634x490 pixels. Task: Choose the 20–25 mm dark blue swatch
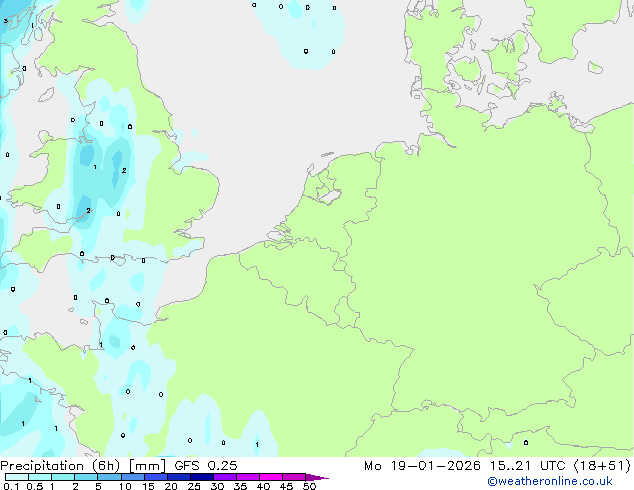(x=178, y=477)
